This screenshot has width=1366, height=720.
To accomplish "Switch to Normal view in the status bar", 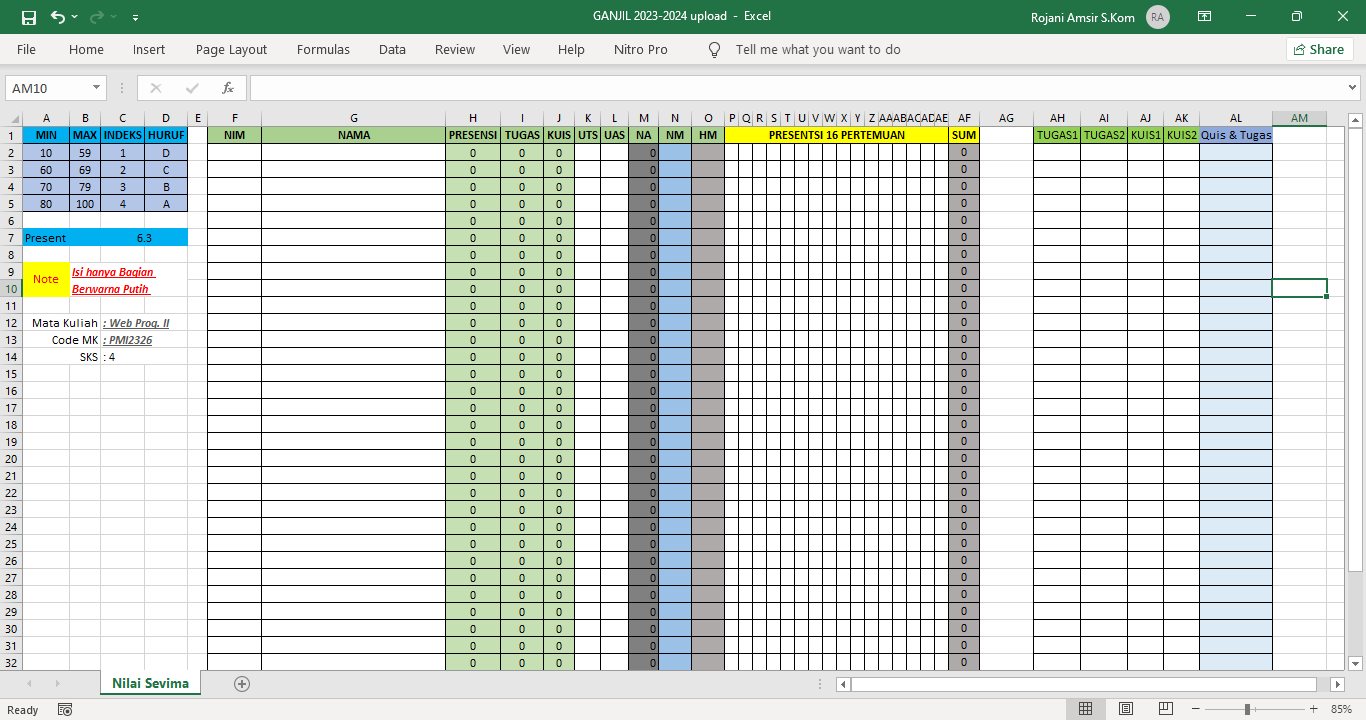I will [1085, 709].
